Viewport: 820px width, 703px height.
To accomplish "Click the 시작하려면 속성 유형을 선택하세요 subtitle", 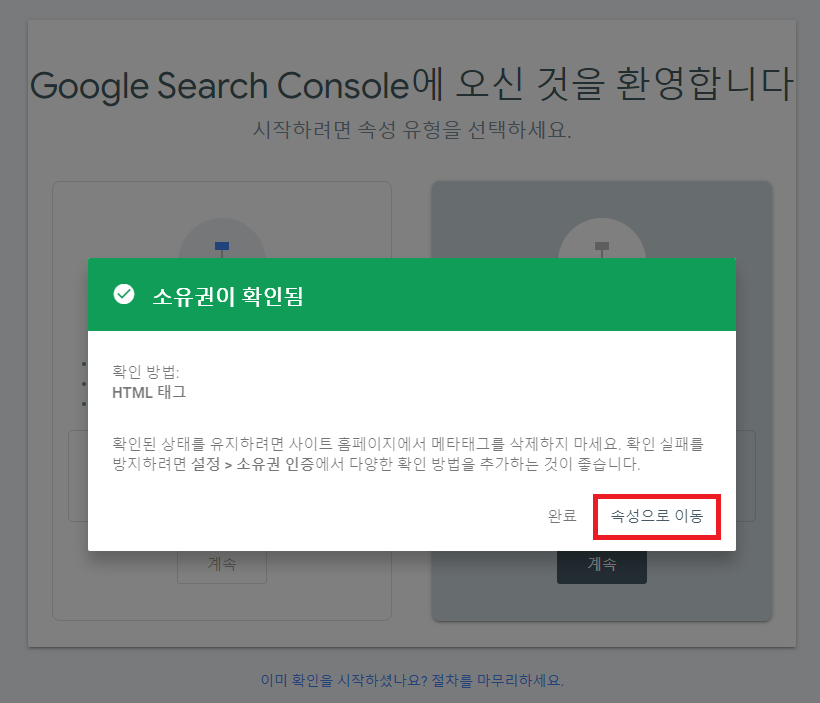I will 412,129.
